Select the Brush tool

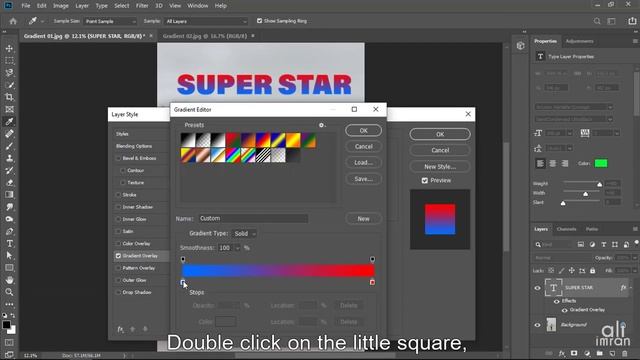9,146
